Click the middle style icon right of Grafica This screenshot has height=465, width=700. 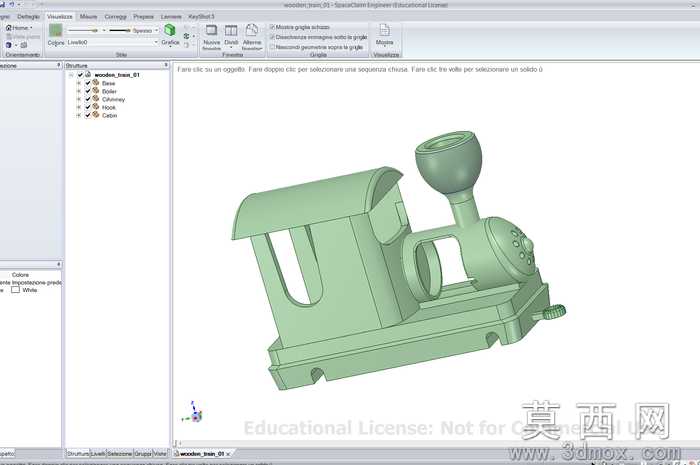point(187,36)
